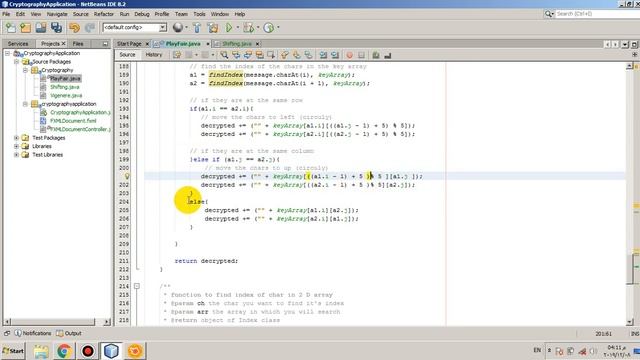The width and height of the screenshot is (640, 360).
Task: Click the Find Previous Occurrence icon
Action: click(x=236, y=55)
